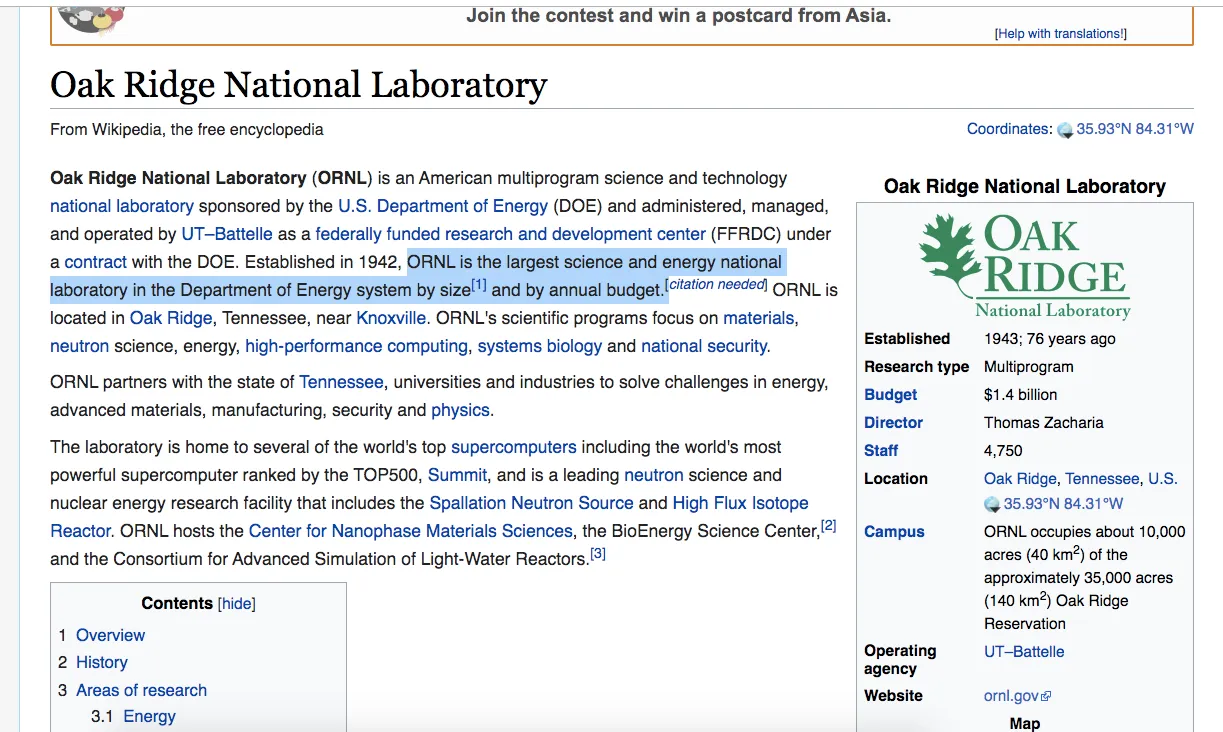
Task: Open the top-right coordinates 35.93°N 84.31°W
Action: coord(1135,129)
